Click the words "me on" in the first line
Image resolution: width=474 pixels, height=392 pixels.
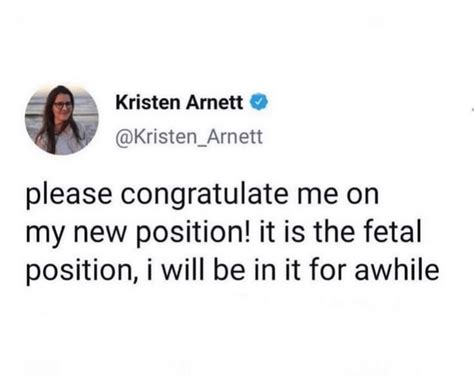tap(338, 196)
